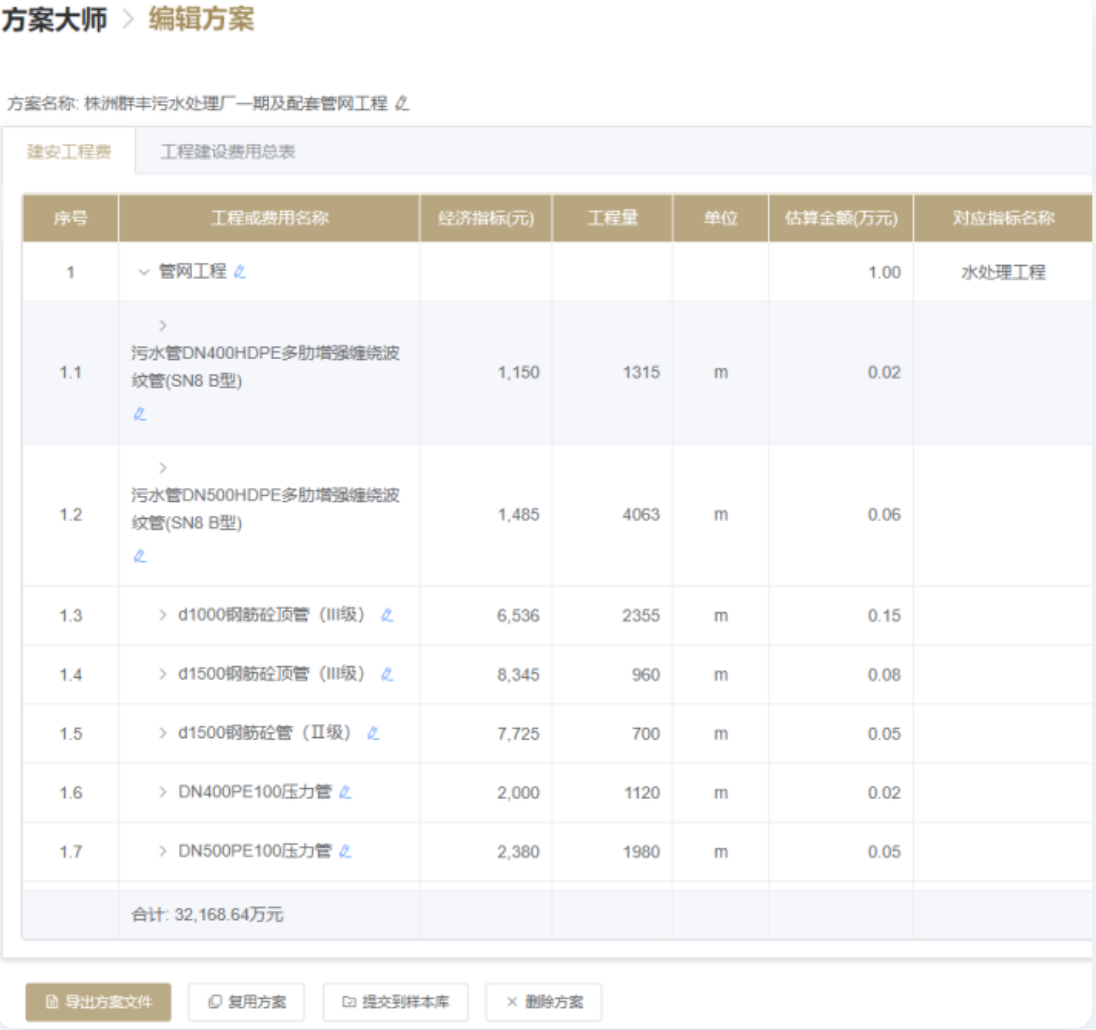Go back to 方案大师 breadcrumb
1096x1030 pixels.
55,20
